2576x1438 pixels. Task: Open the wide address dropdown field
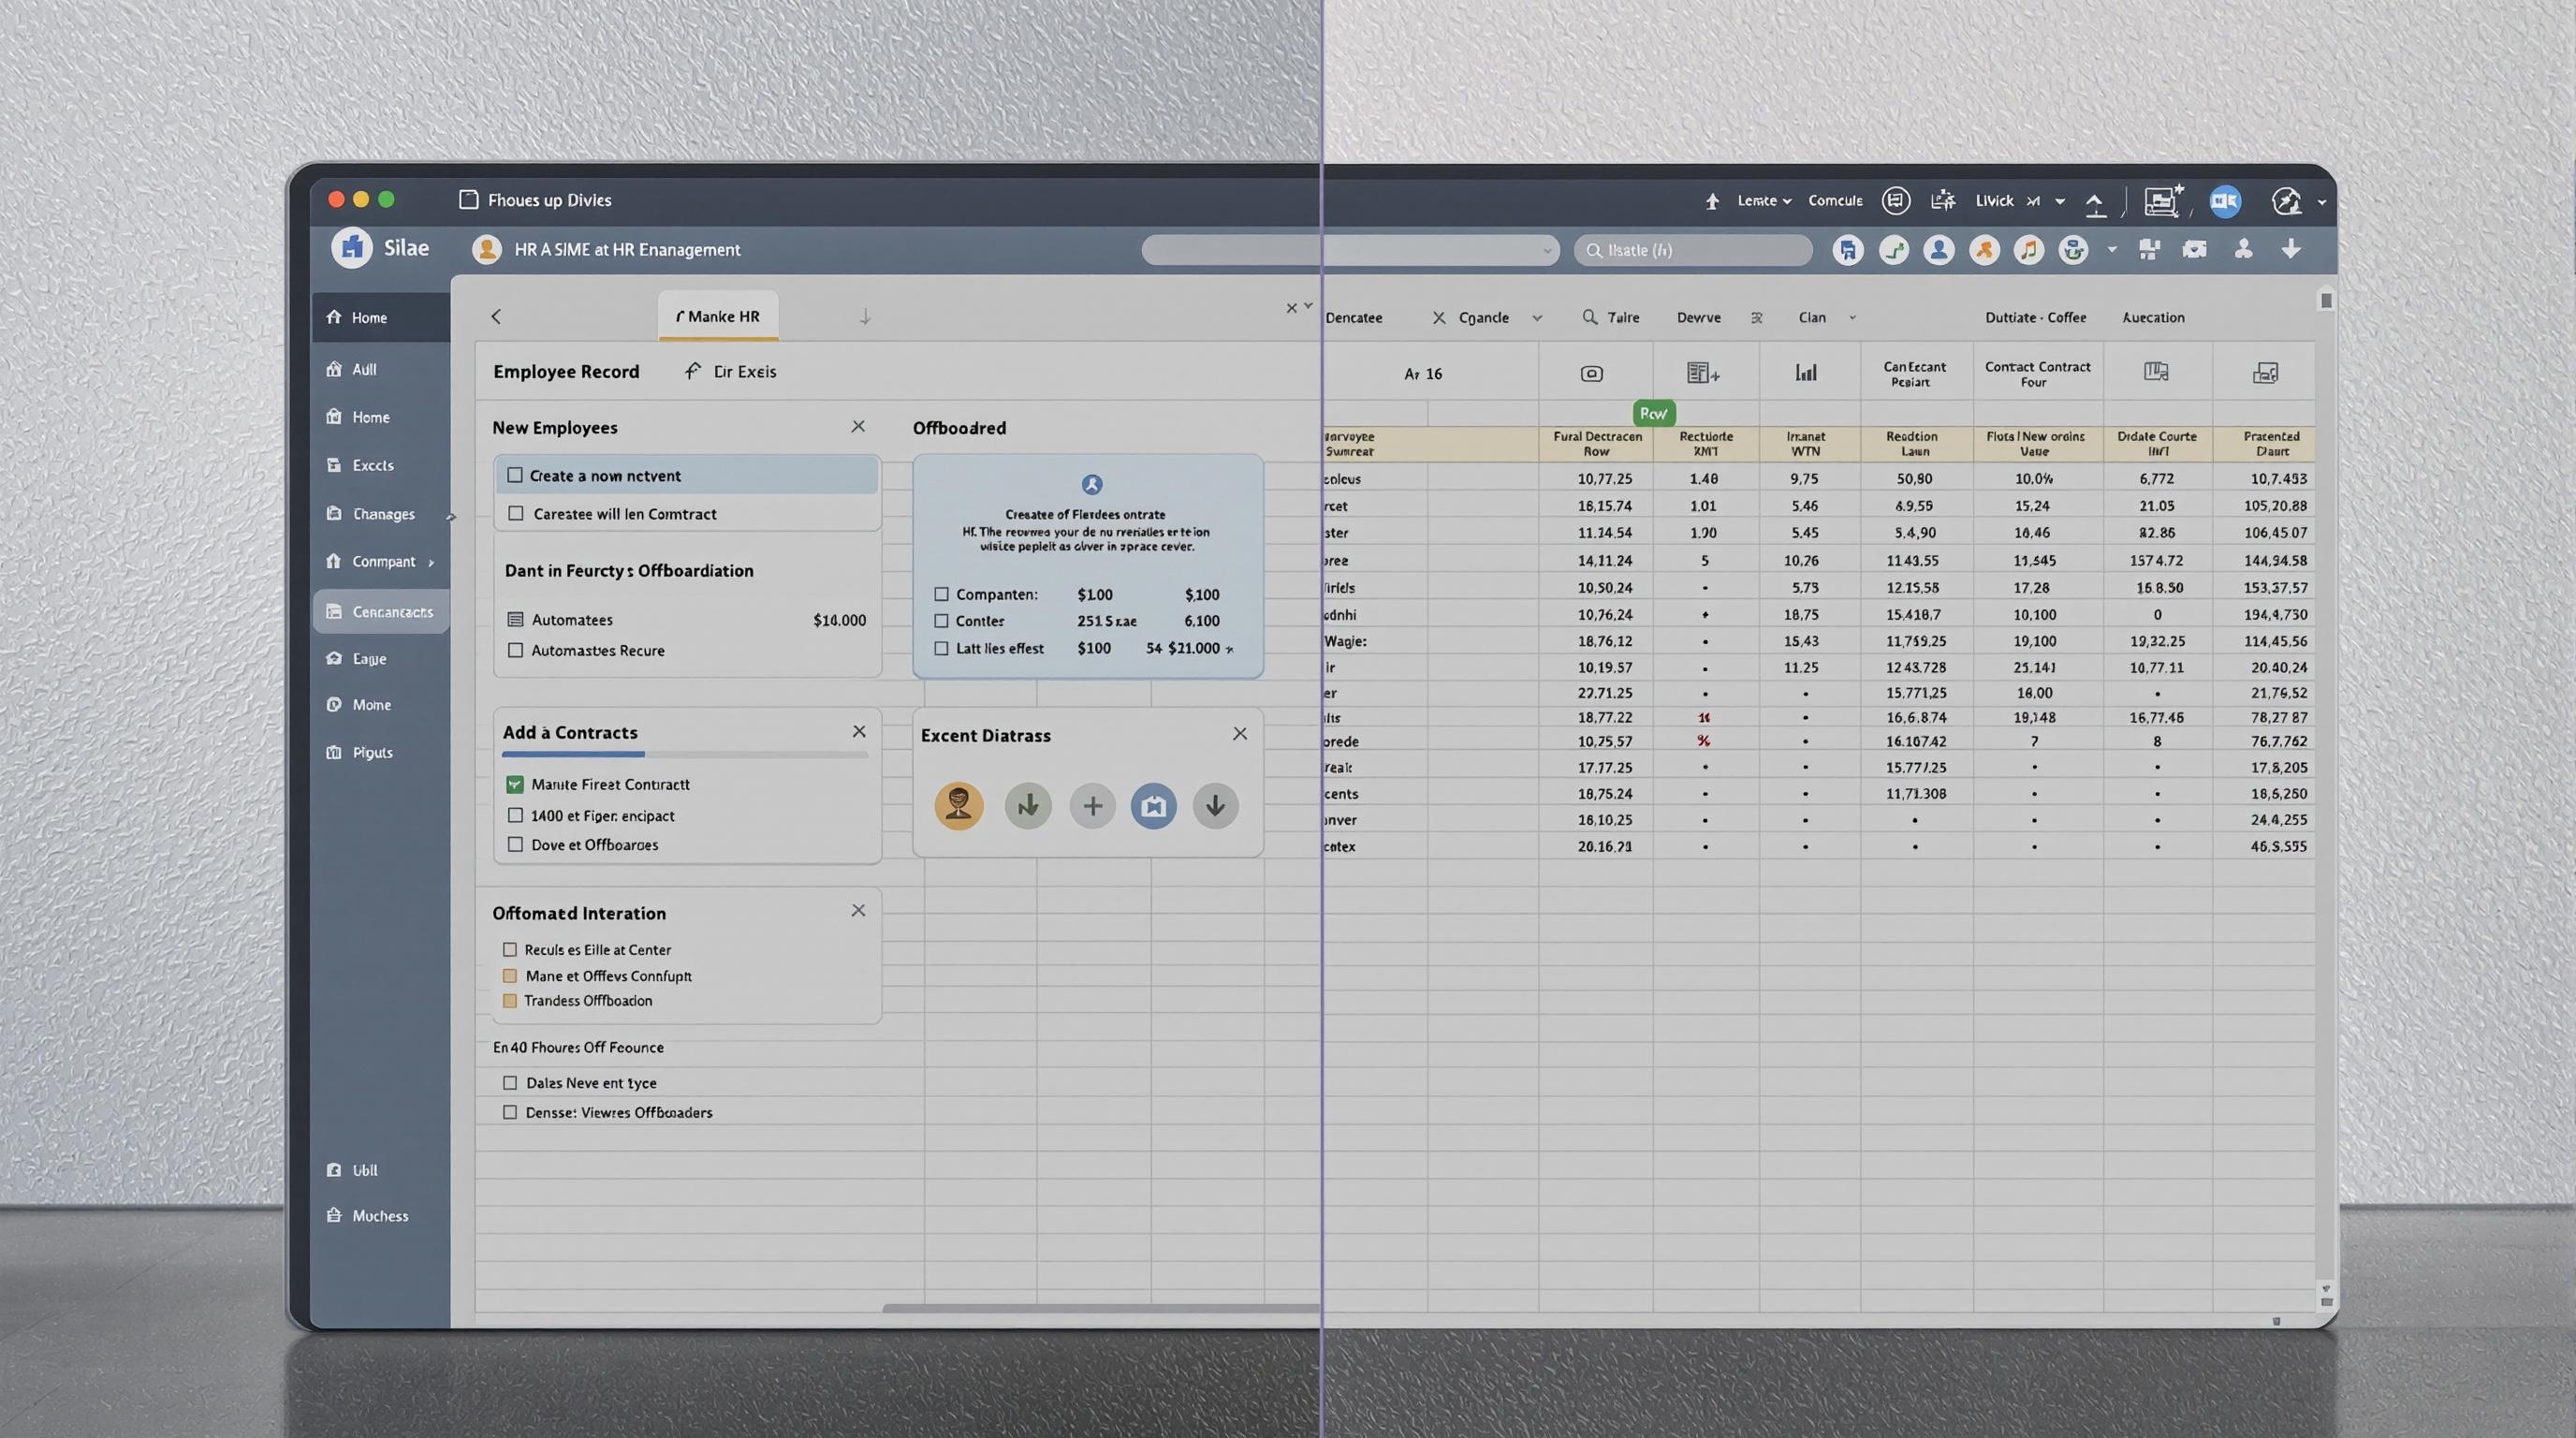(1350, 250)
